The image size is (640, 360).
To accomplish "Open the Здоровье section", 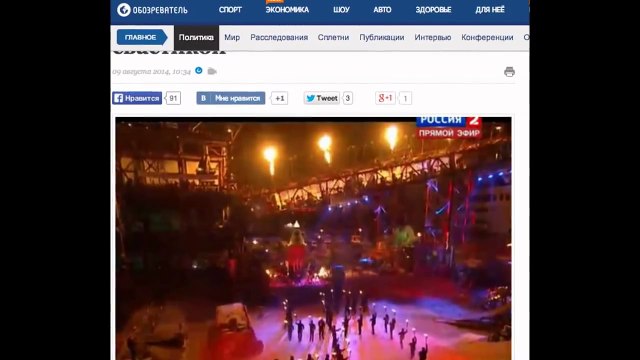I will coord(433,9).
